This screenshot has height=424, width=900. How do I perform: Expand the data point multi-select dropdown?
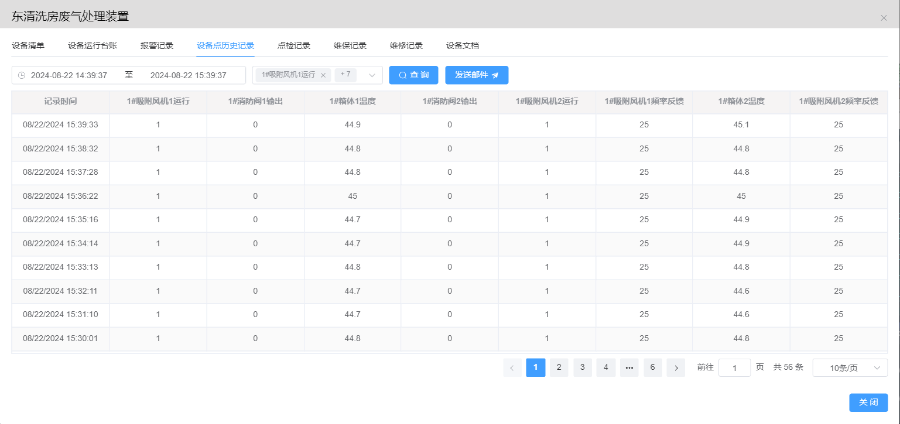pos(372,75)
